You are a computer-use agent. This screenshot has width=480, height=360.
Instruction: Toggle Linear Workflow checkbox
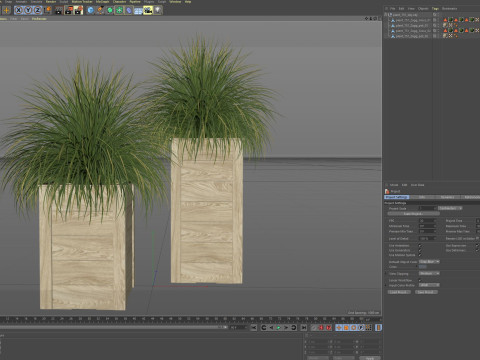click(x=420, y=280)
